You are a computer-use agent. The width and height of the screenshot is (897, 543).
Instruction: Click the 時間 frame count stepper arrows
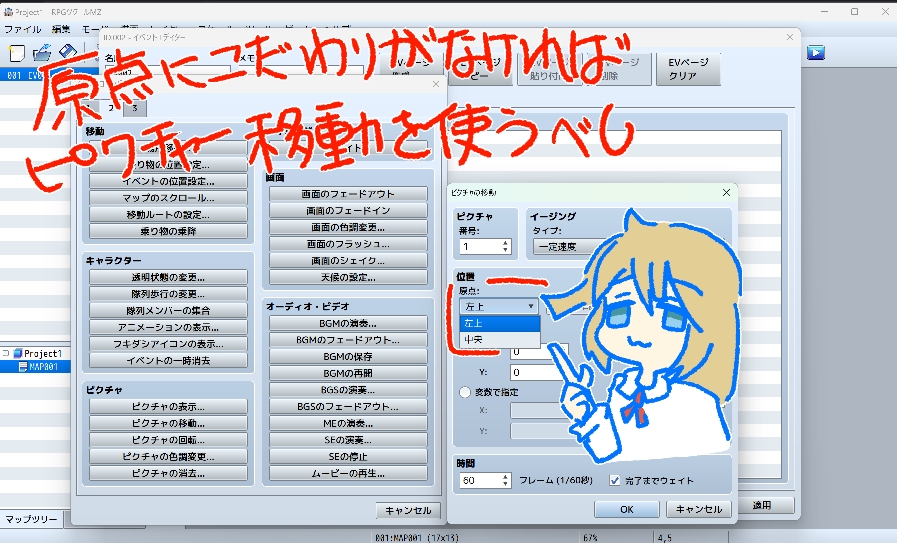[505, 481]
